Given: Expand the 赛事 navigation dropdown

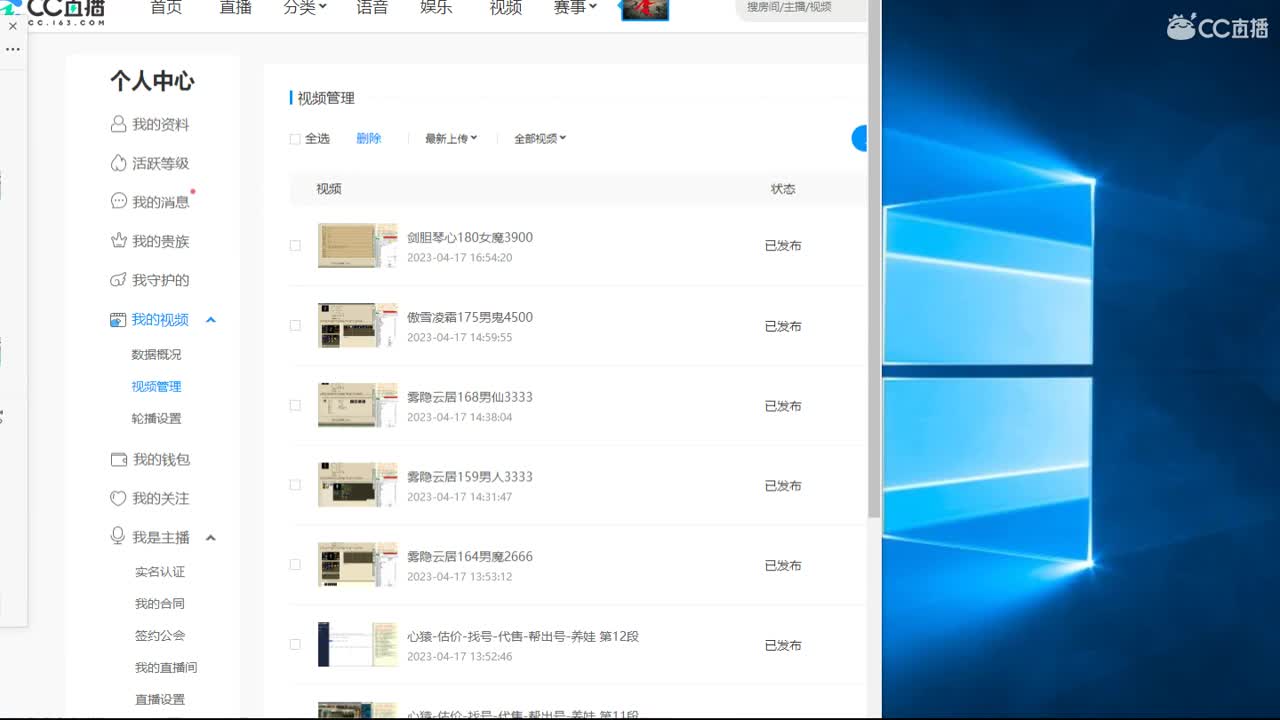Looking at the screenshot, I should (x=575, y=8).
